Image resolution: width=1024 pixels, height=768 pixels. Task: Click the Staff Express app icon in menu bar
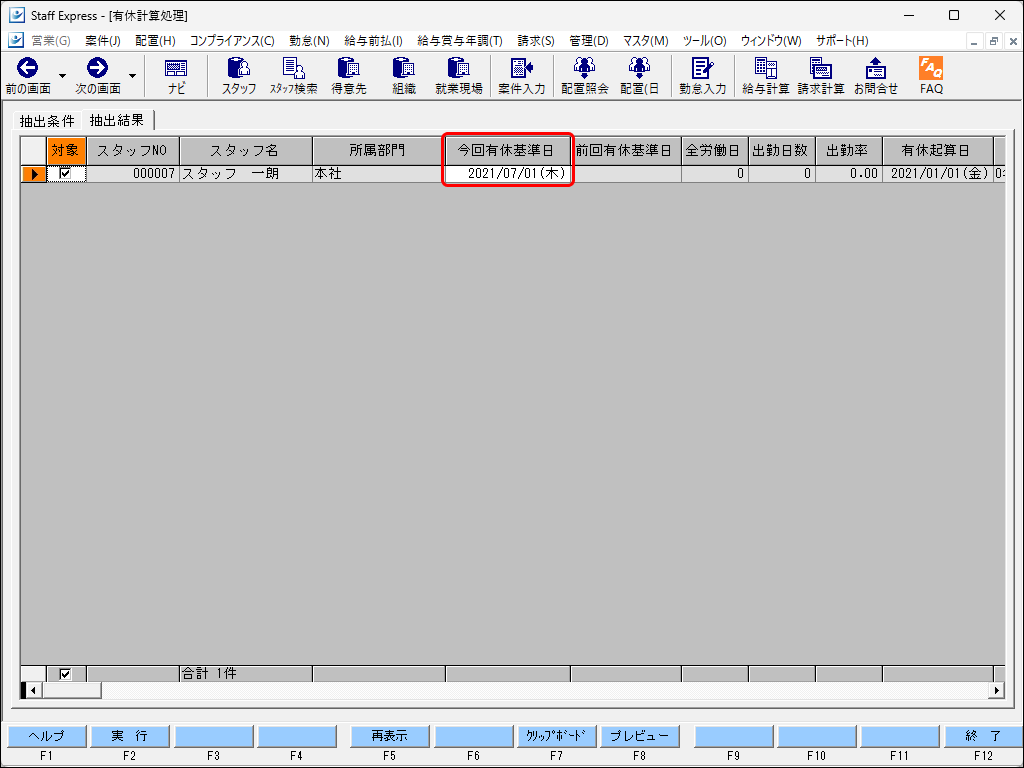tap(16, 40)
